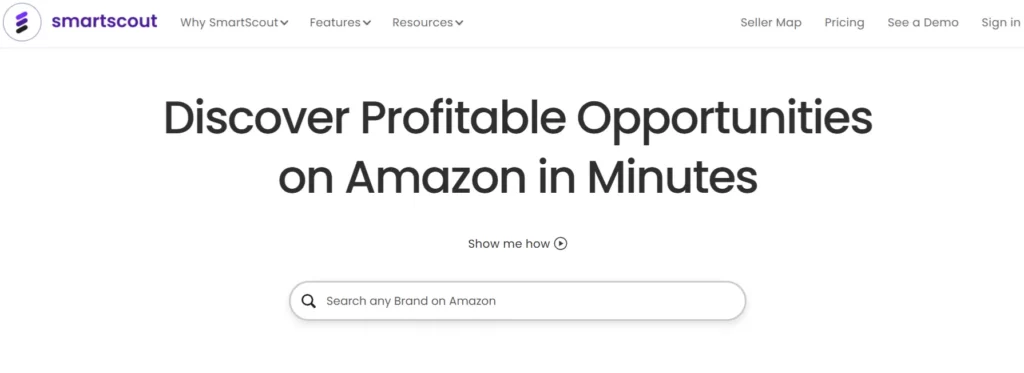Viewport: 1024px width, 373px height.
Task: Click the empty right end of the search bar
Action: (x=679, y=301)
